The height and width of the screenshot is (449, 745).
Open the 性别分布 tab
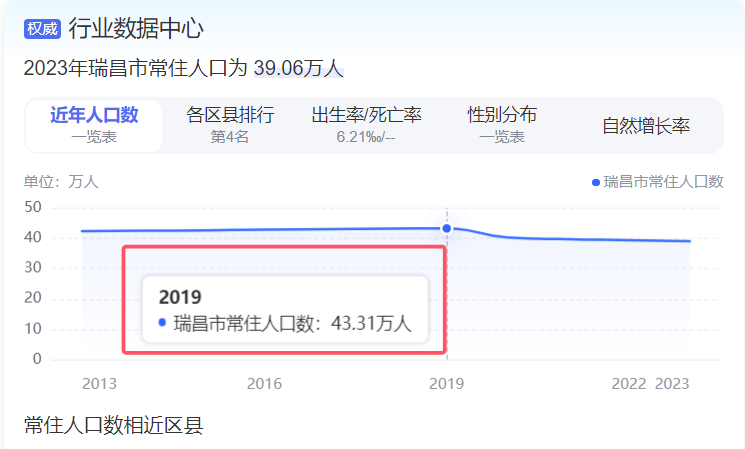click(502, 125)
